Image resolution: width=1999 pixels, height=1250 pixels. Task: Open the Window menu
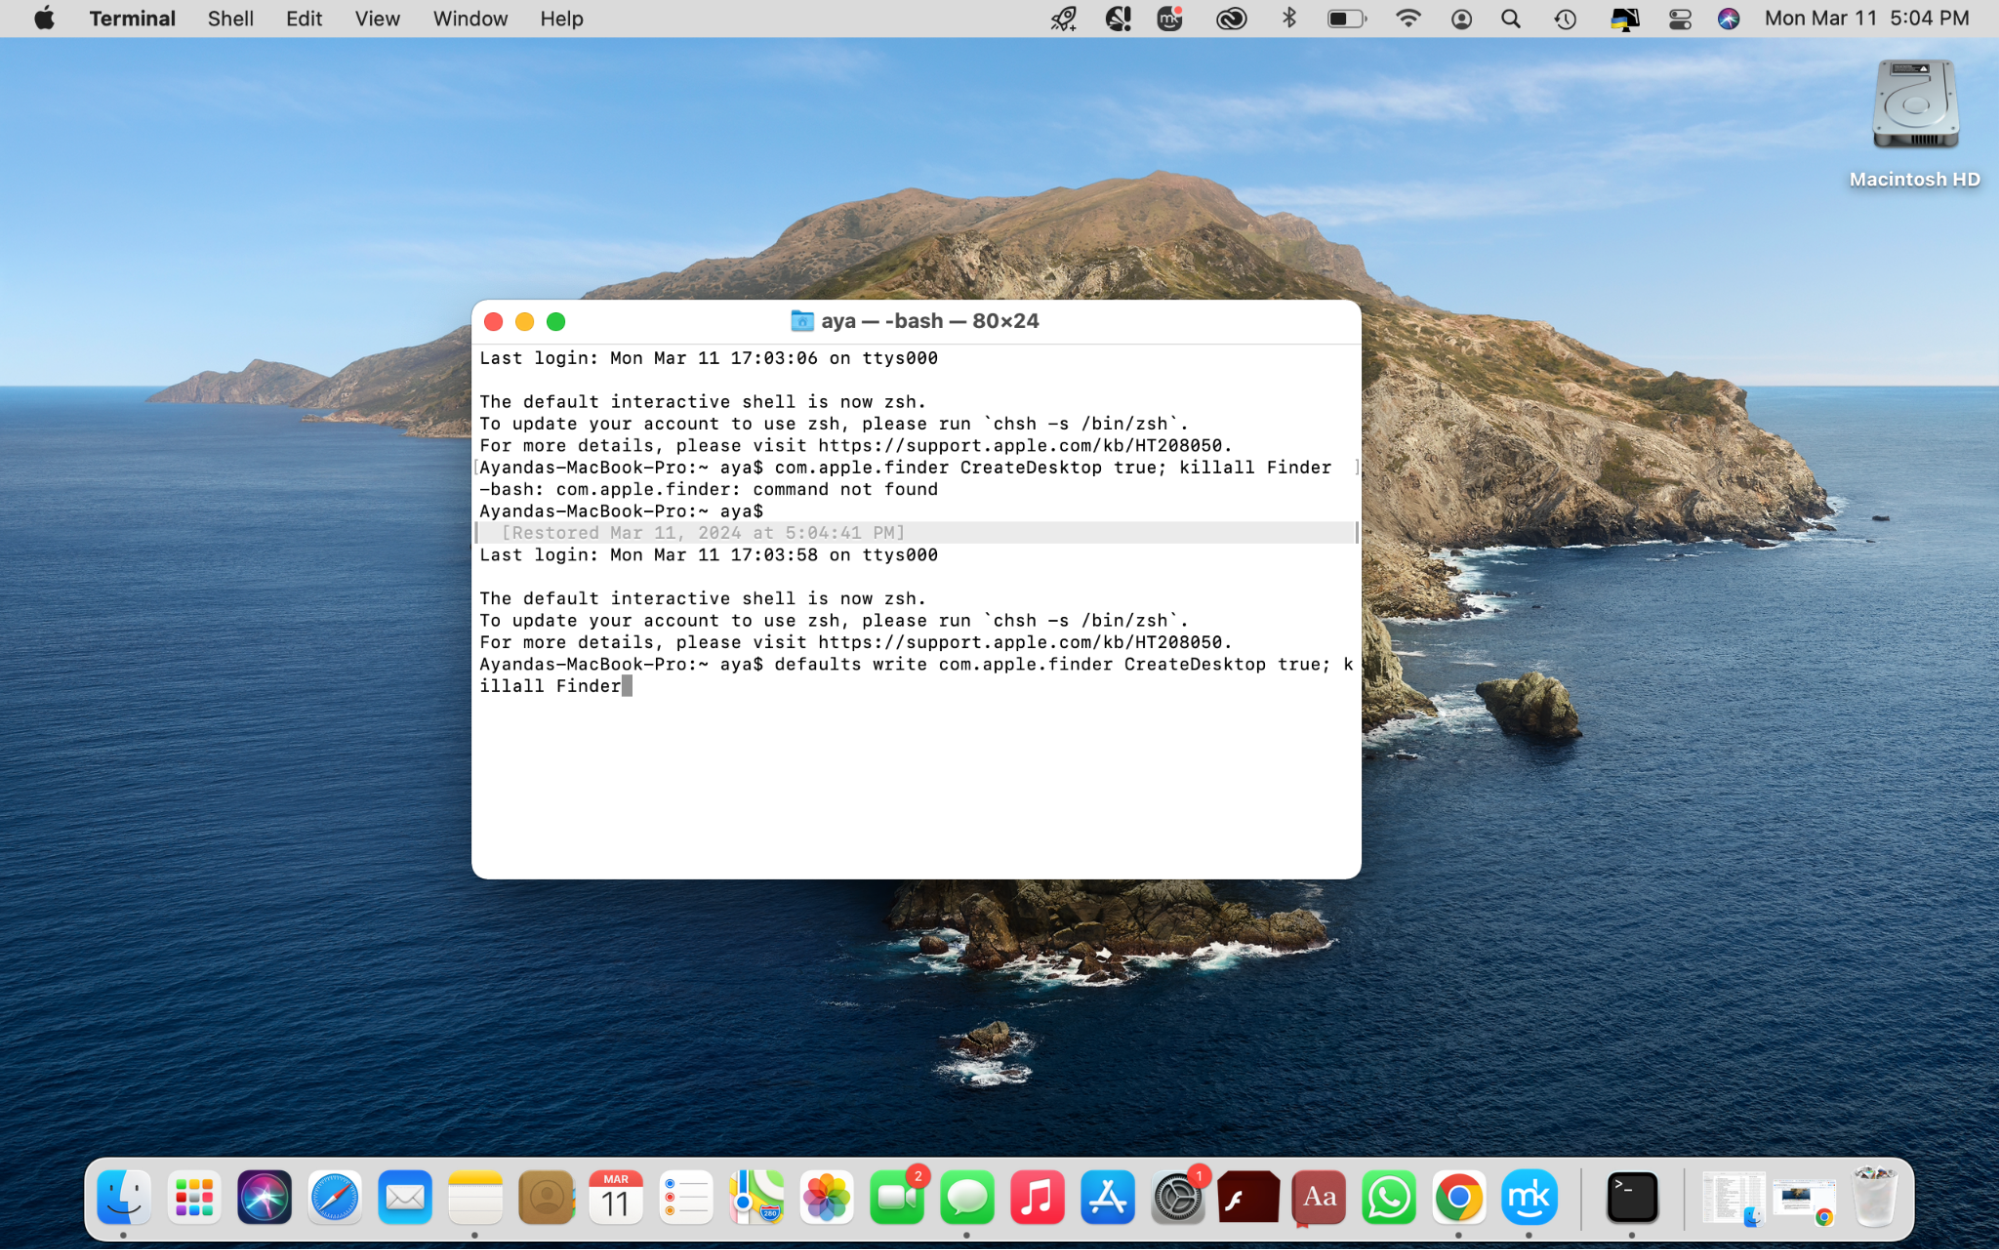click(x=470, y=18)
